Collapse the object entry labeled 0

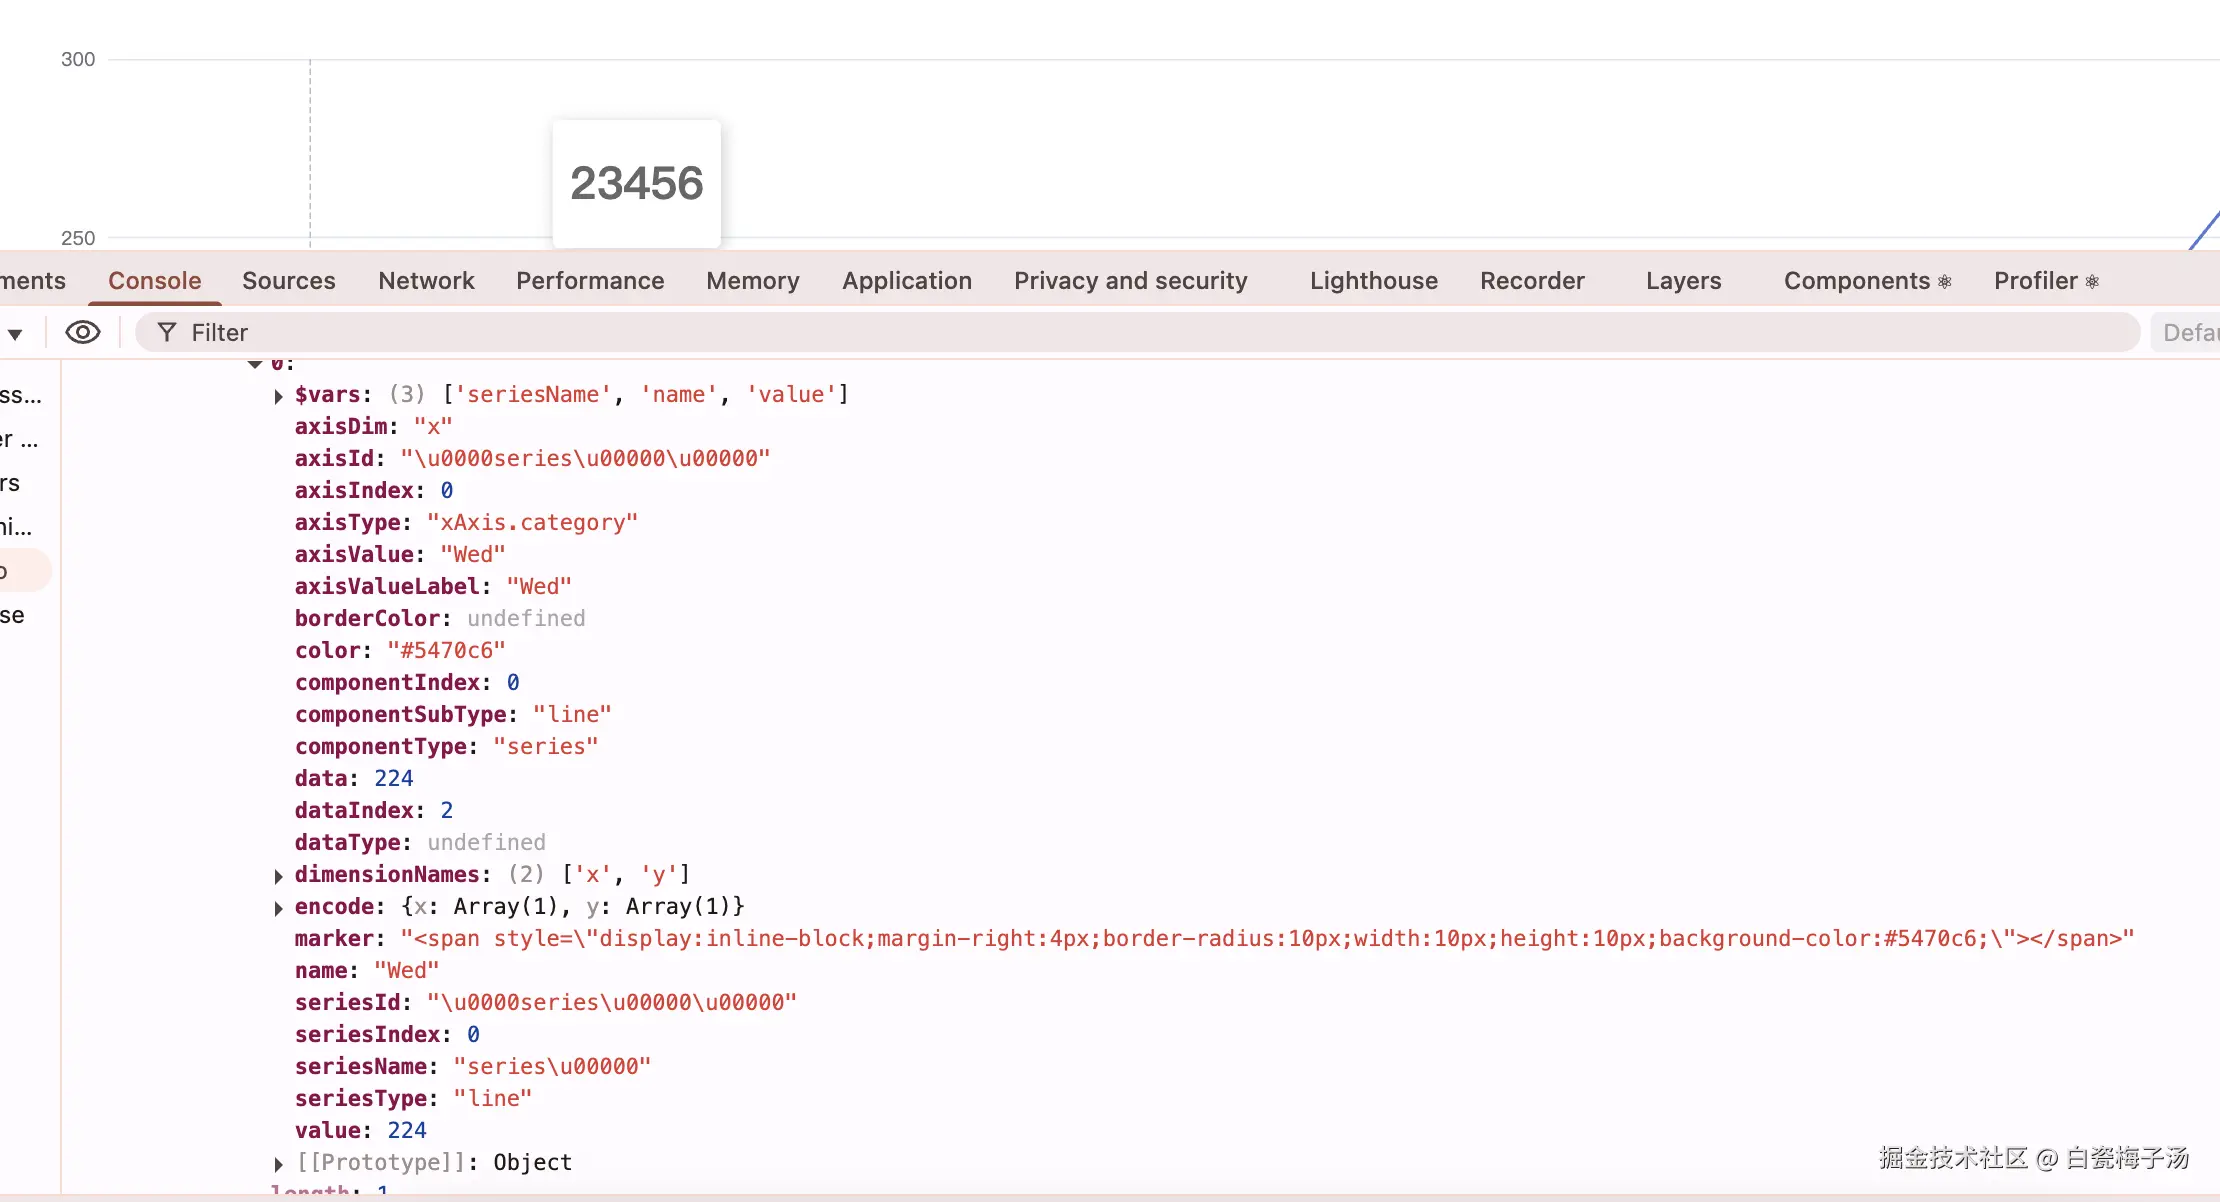(255, 362)
